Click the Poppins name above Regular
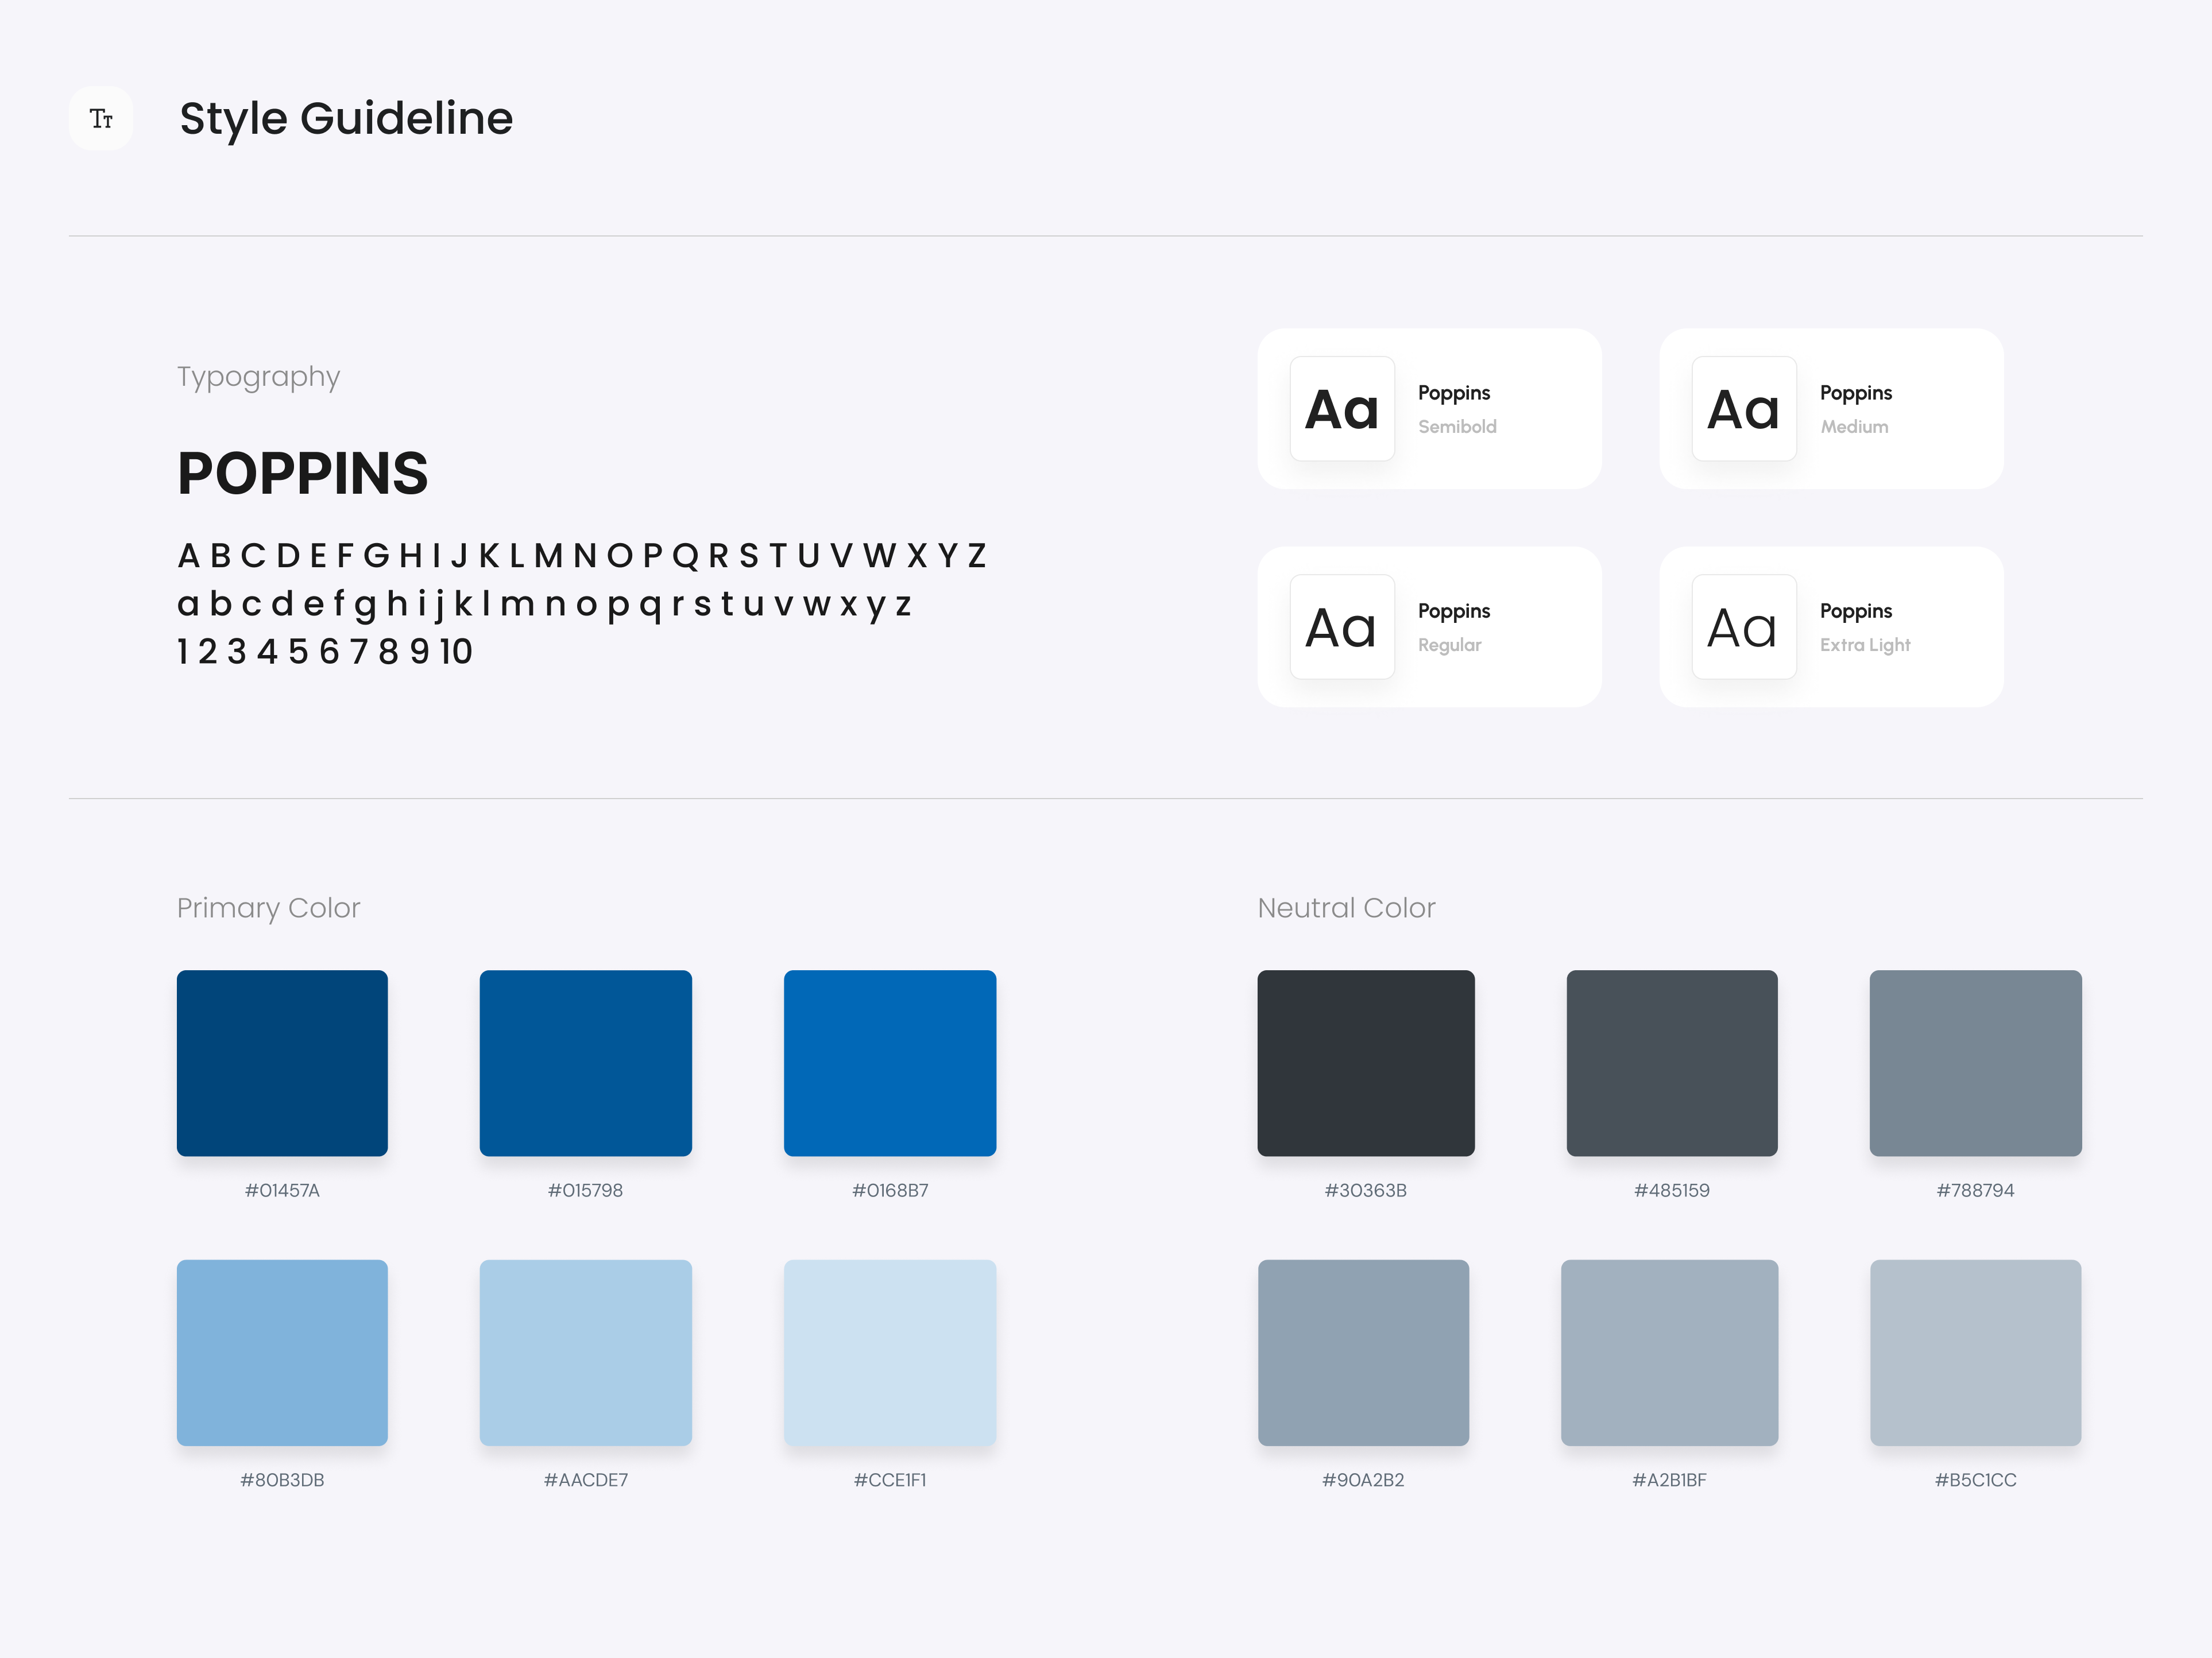Screen dimensions: 2212x1658 [1454, 612]
